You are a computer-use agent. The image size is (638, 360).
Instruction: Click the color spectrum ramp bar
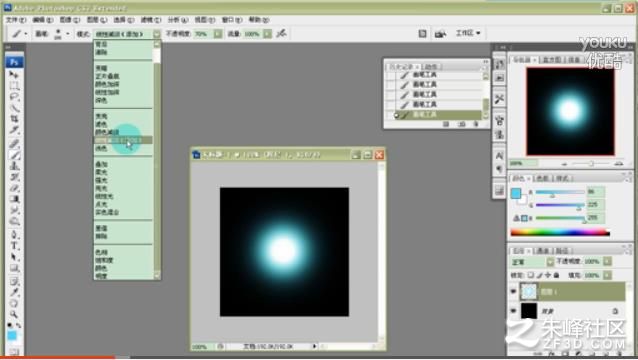tap(560, 233)
